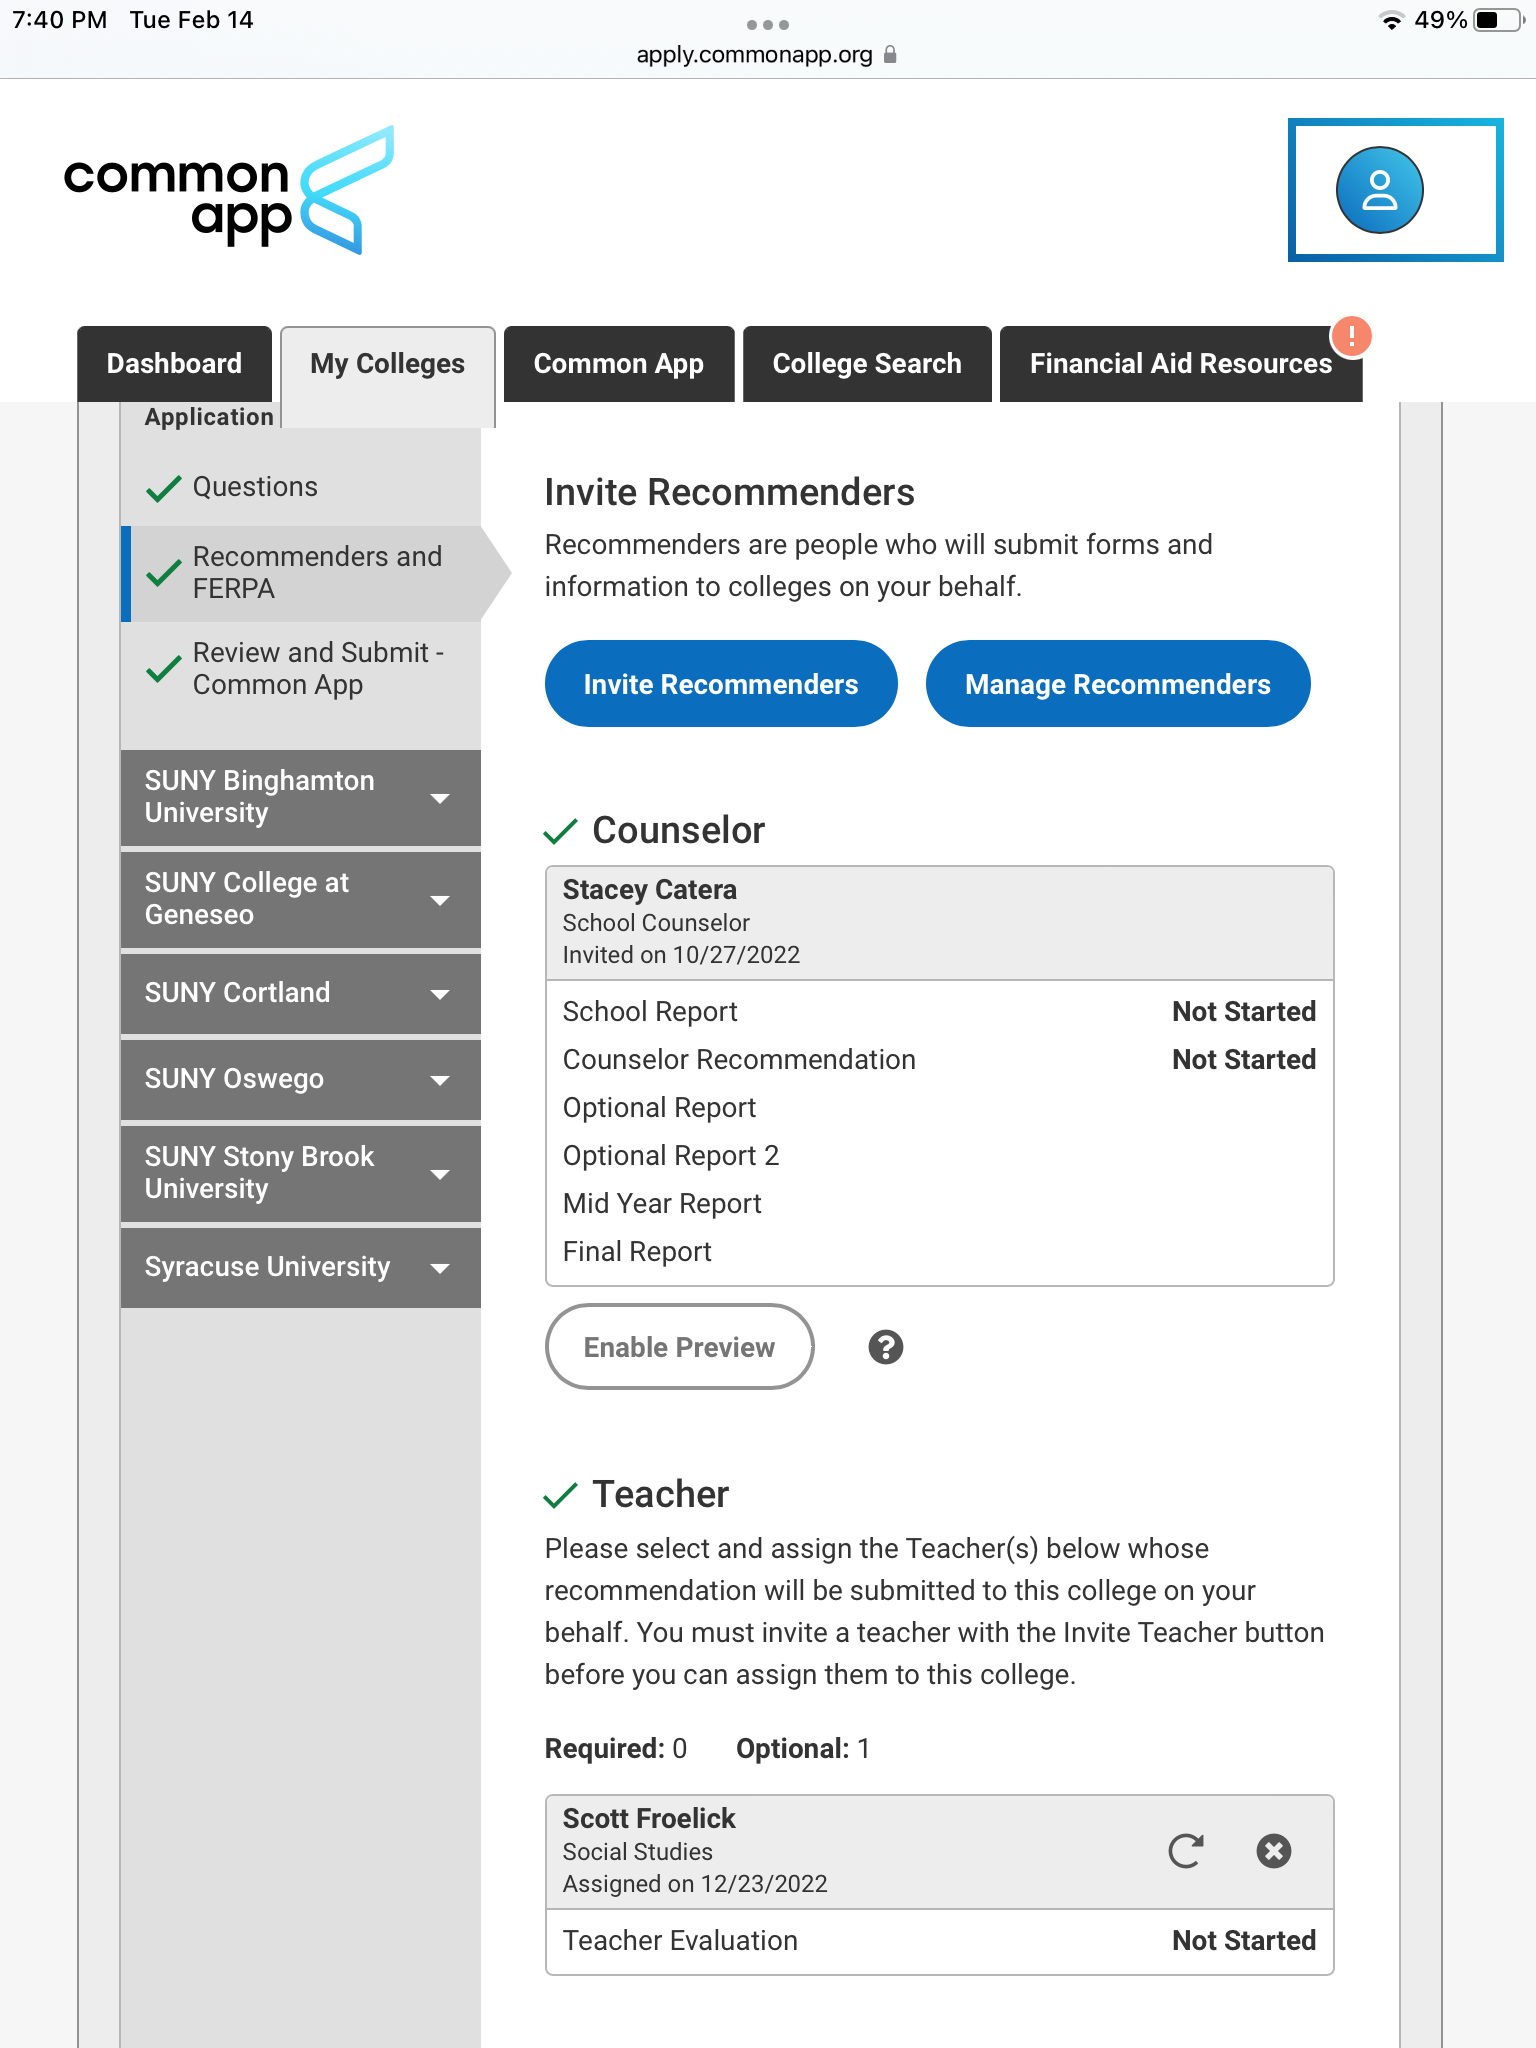Tap the battery indicator icon
The image size is (1536, 2048).
click(x=1498, y=20)
